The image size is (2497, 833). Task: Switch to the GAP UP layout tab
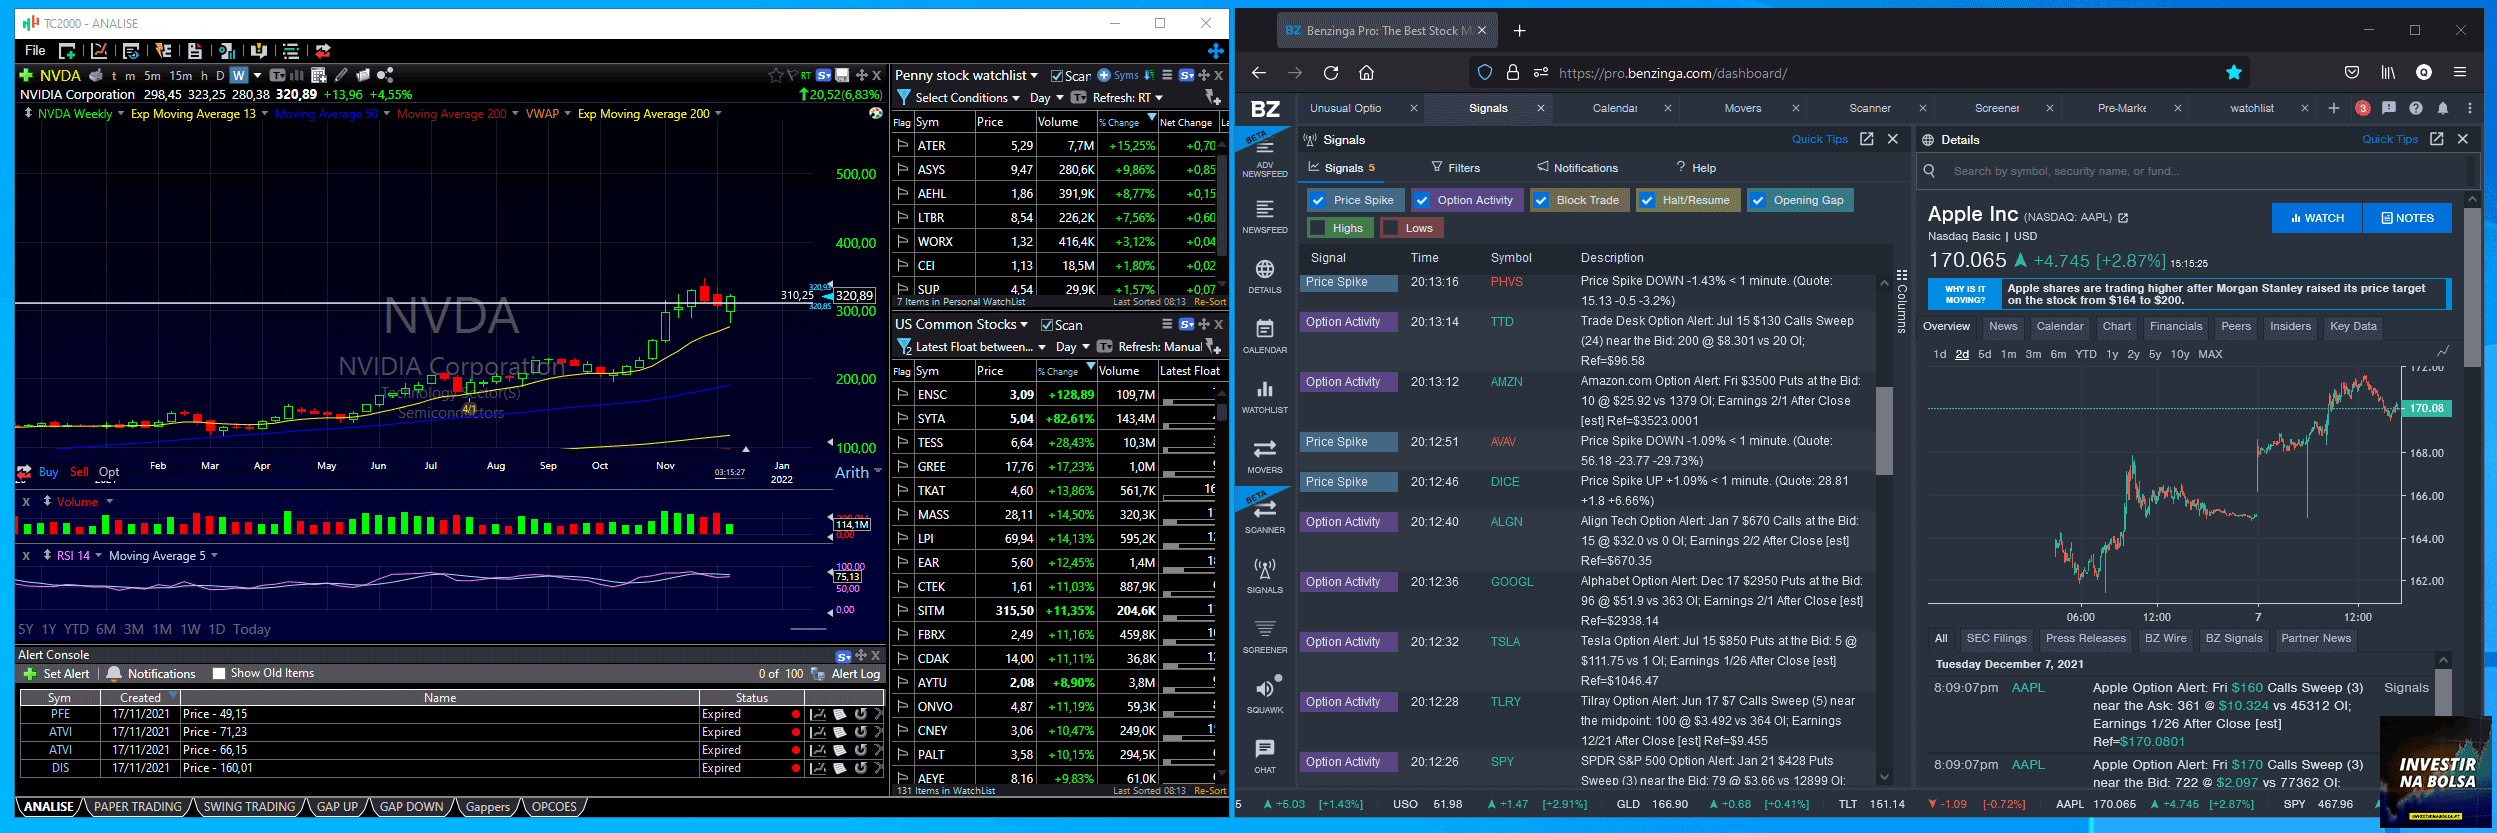[337, 807]
